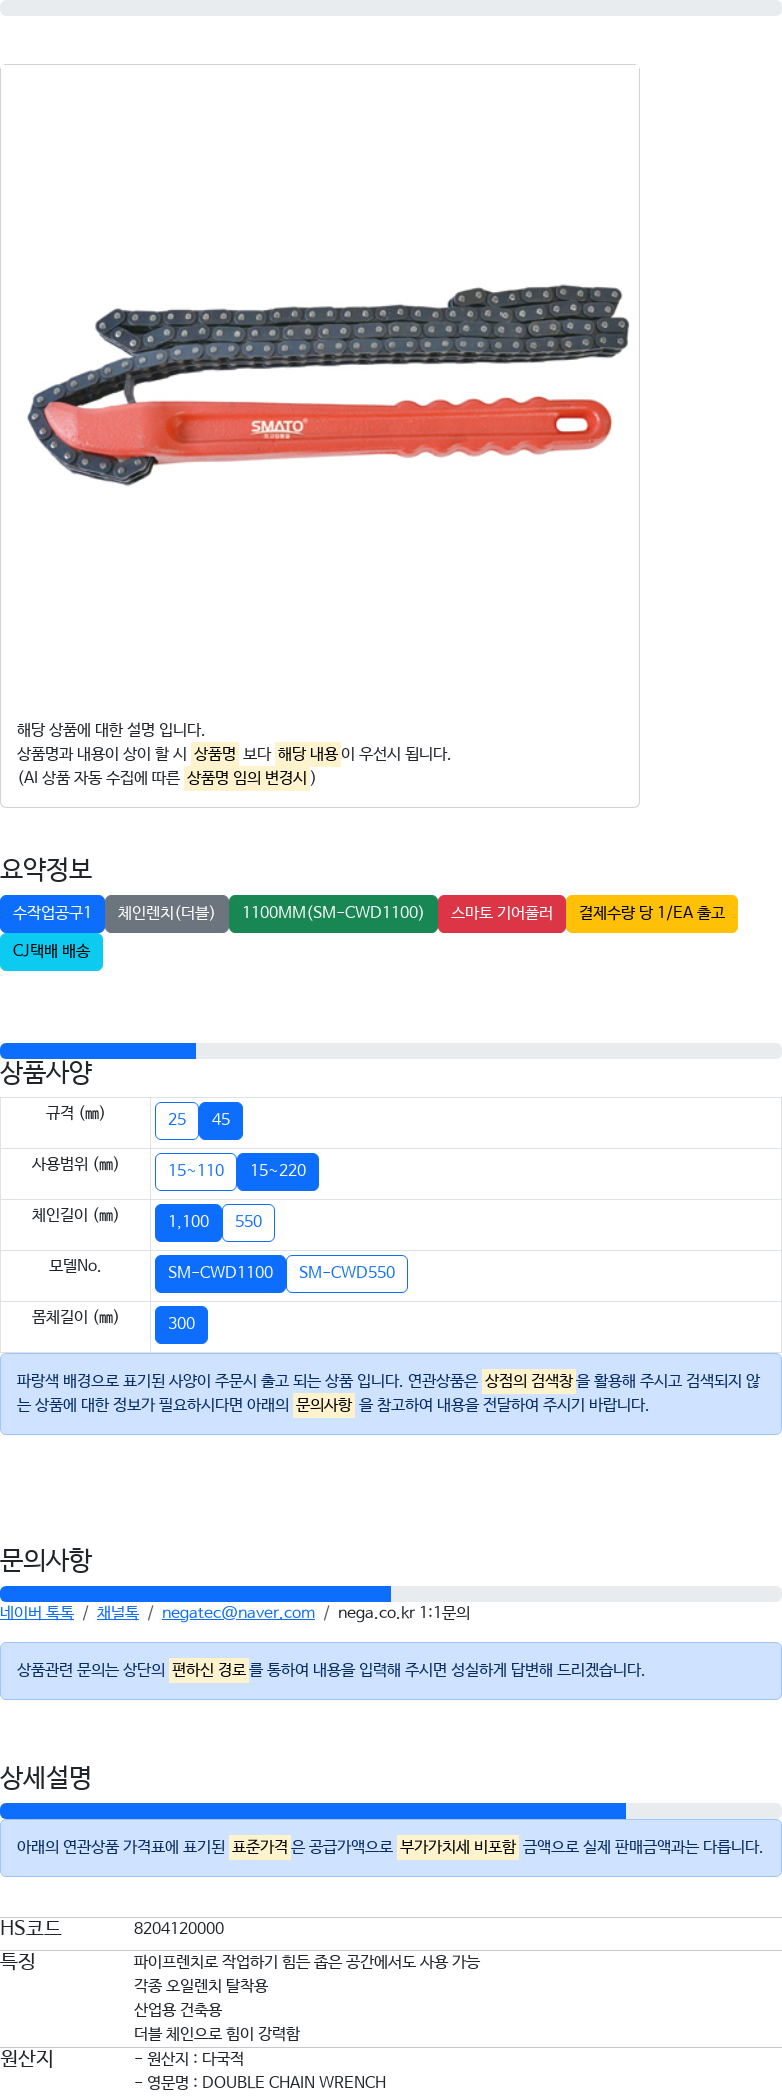
Task: Choose the 45 규격 option
Action: point(221,1121)
